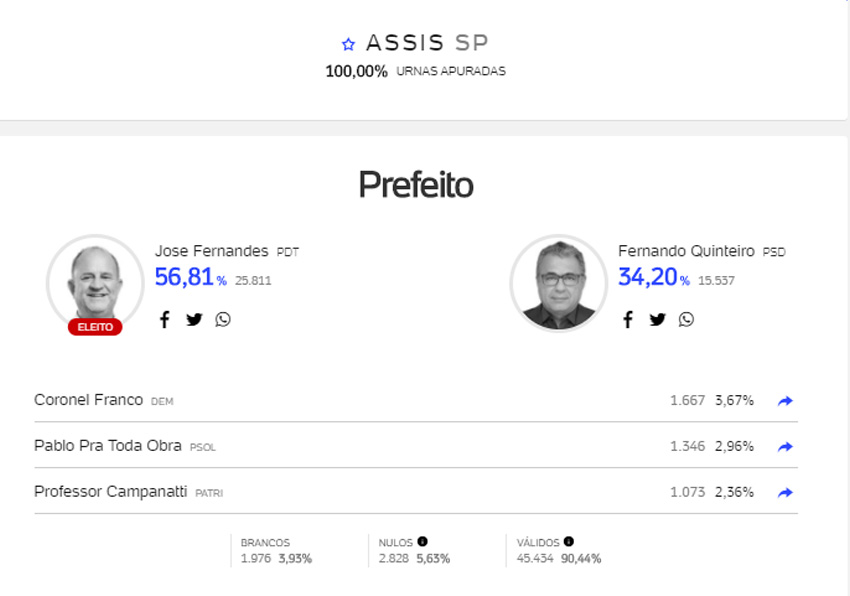Click the Jose Fernandes name
Image resolution: width=850 pixels, height=596 pixels.
[x=211, y=251]
